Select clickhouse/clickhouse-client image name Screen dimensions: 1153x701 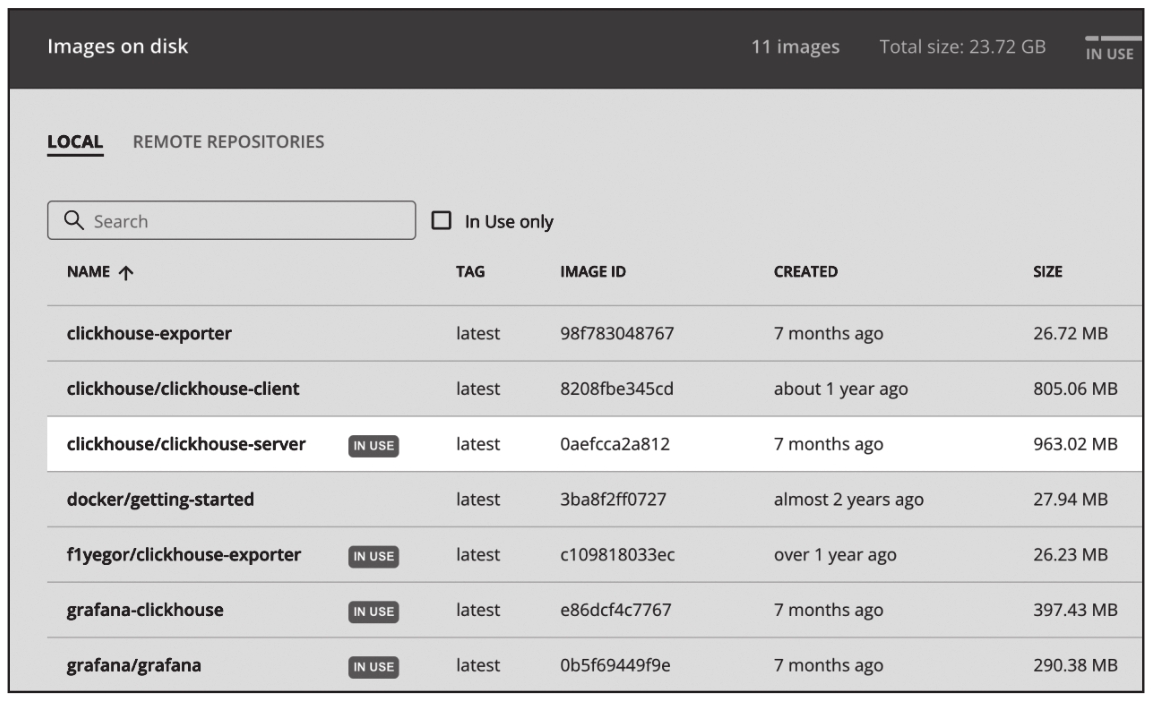tap(183, 388)
